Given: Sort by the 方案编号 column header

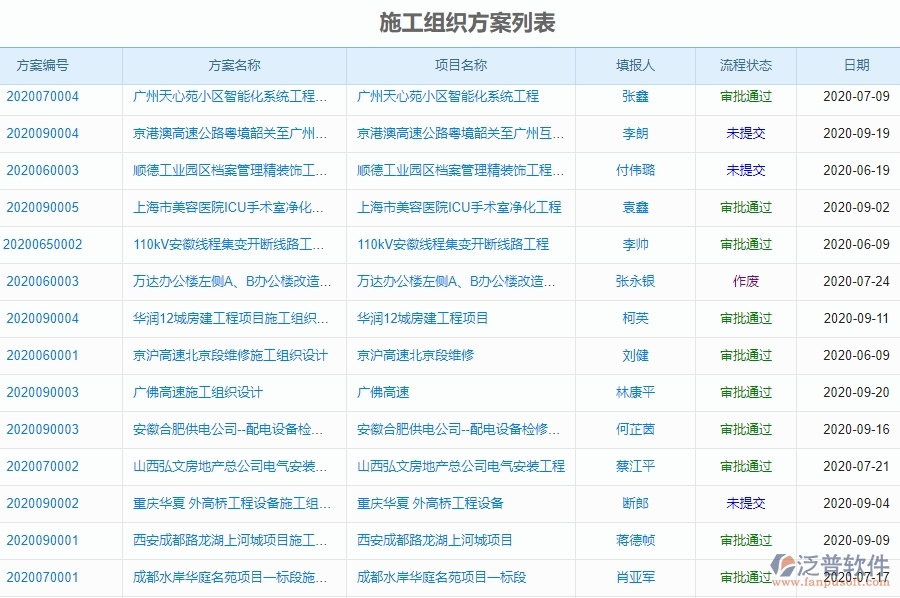Looking at the screenshot, I should click(47, 64).
